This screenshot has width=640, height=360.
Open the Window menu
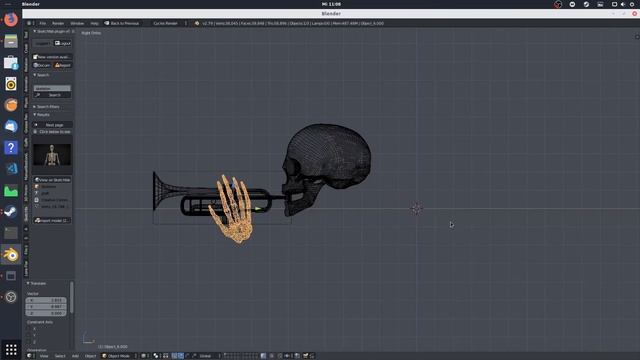(x=77, y=23)
